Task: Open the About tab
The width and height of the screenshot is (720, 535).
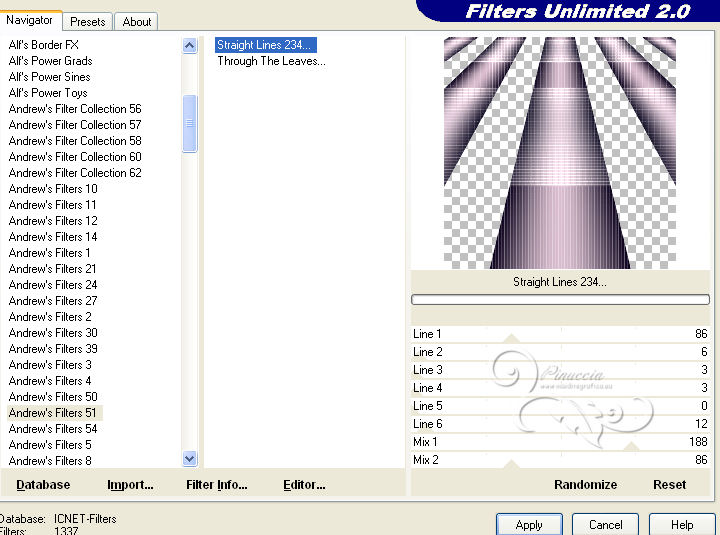Action: (x=136, y=22)
